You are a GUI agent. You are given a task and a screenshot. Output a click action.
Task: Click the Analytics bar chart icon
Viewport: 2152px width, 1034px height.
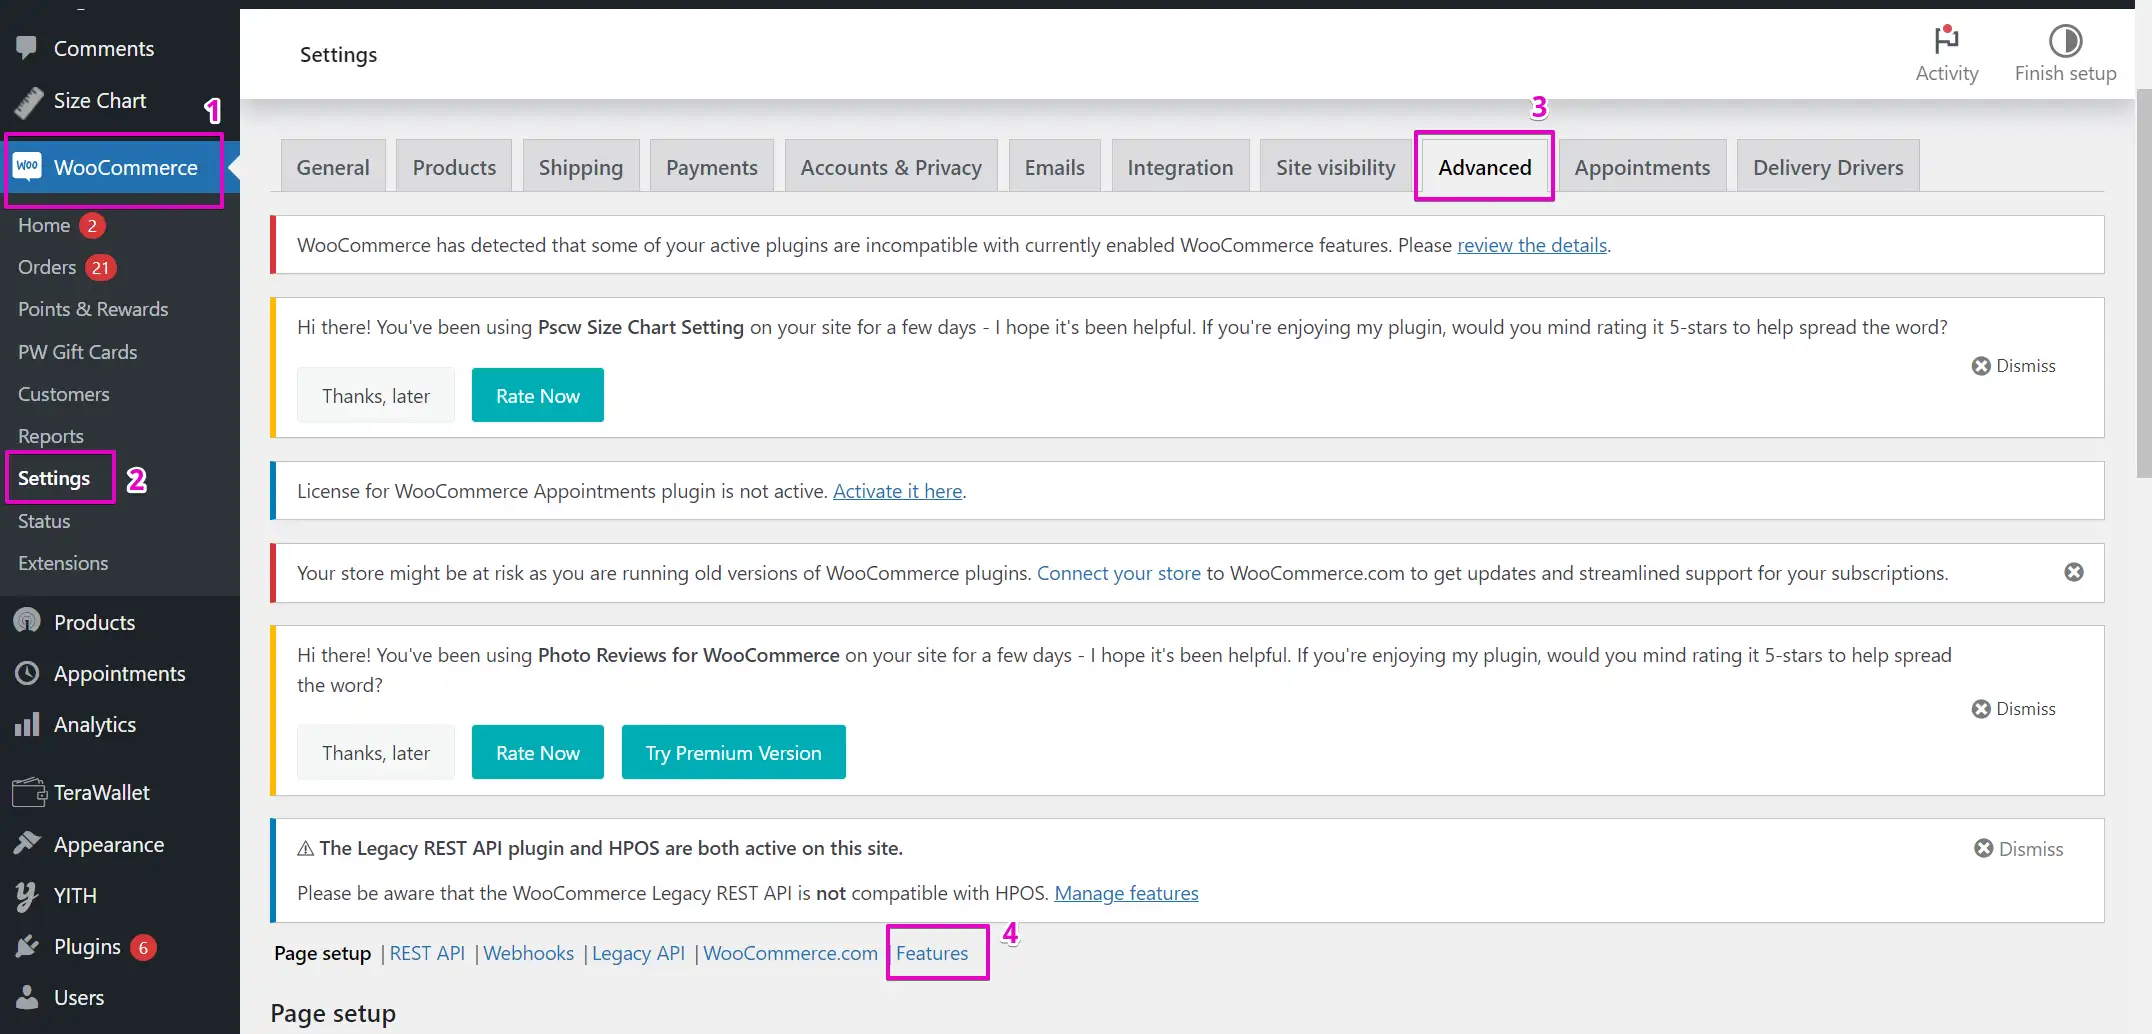pyautogui.click(x=27, y=724)
